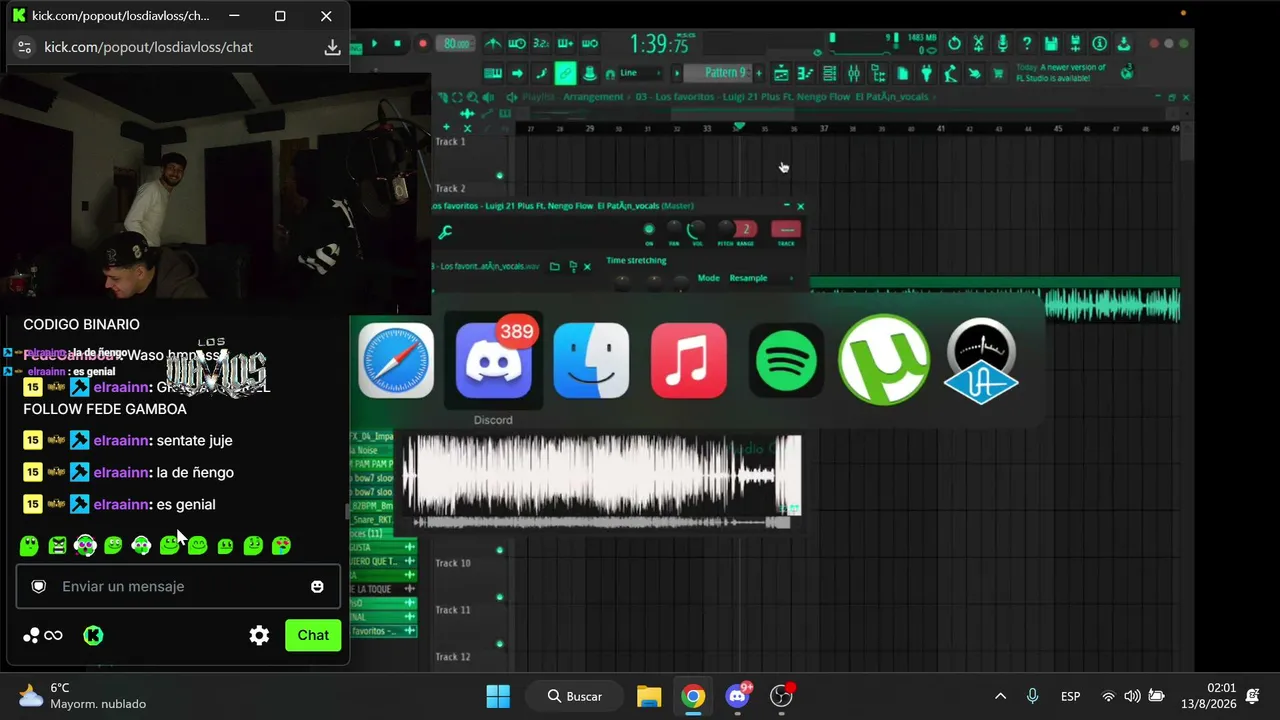Adjust the channel PAN knob
The width and height of the screenshot is (1280, 720).
673,229
